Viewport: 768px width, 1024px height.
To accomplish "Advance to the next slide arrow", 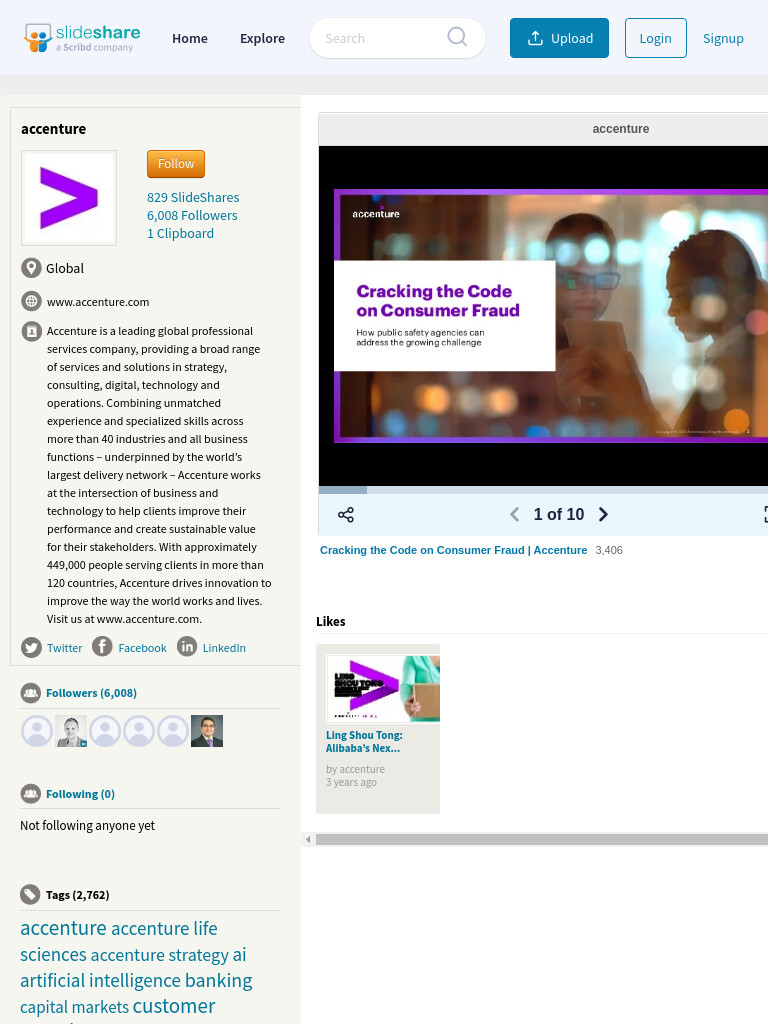I will coord(603,515).
